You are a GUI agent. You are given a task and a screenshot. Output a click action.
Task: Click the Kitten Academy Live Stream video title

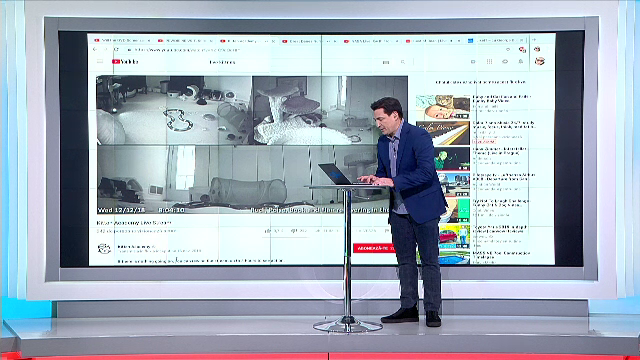pos(134,223)
